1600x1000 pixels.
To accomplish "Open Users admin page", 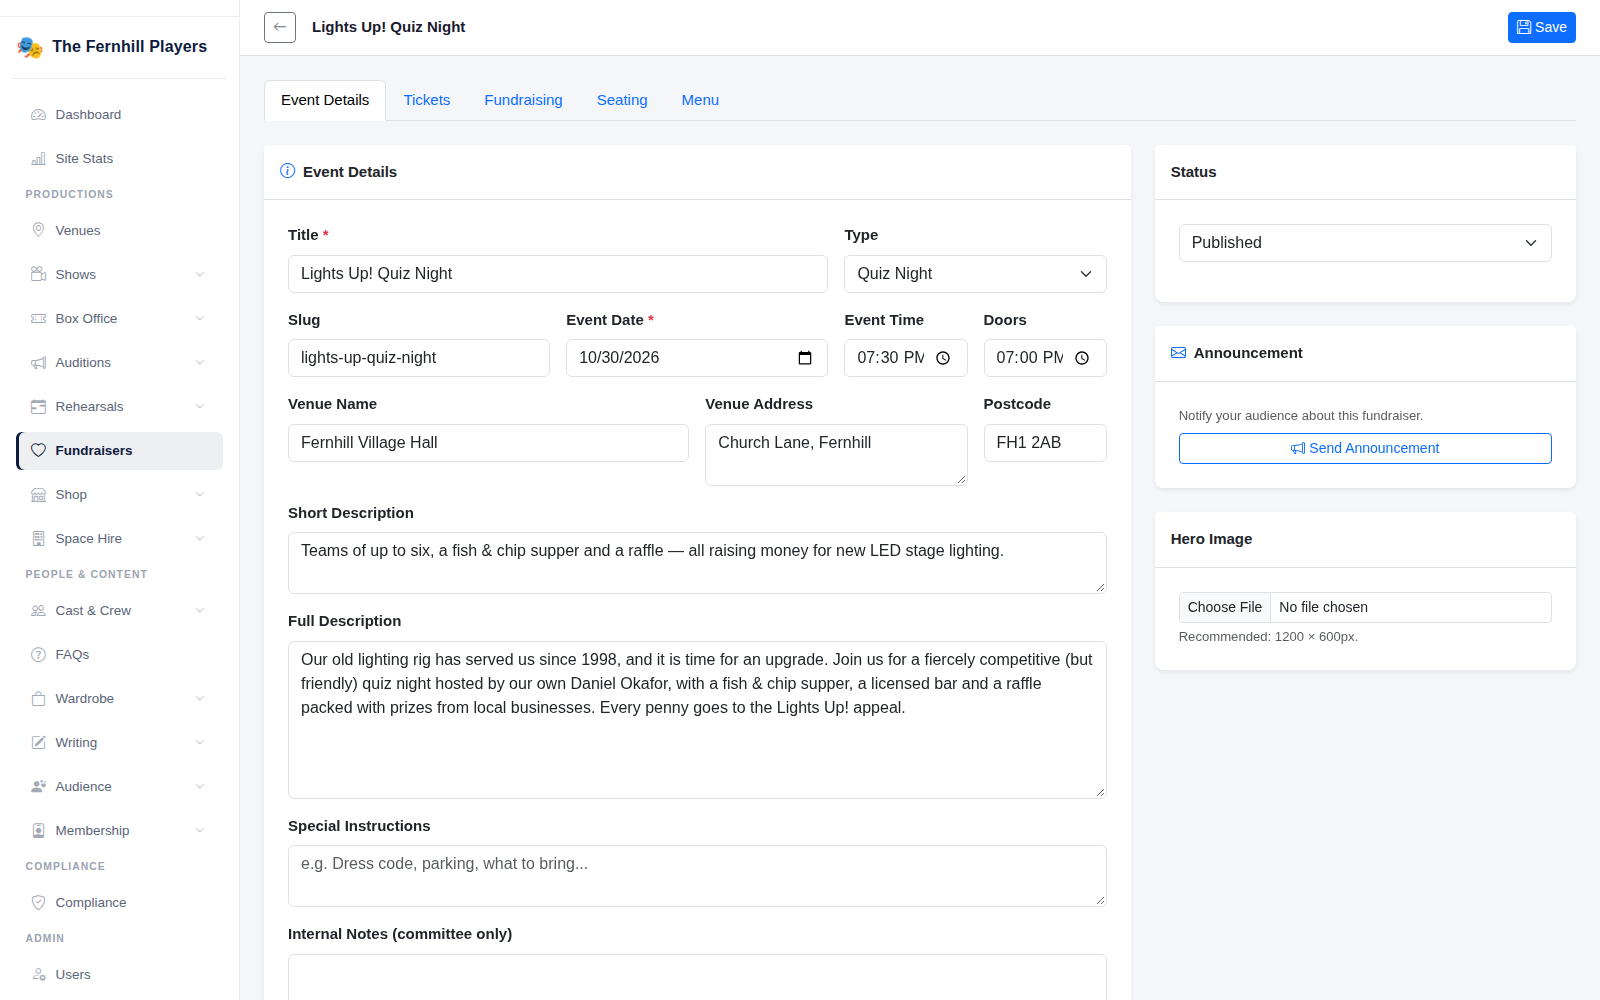I will pos(119,975).
